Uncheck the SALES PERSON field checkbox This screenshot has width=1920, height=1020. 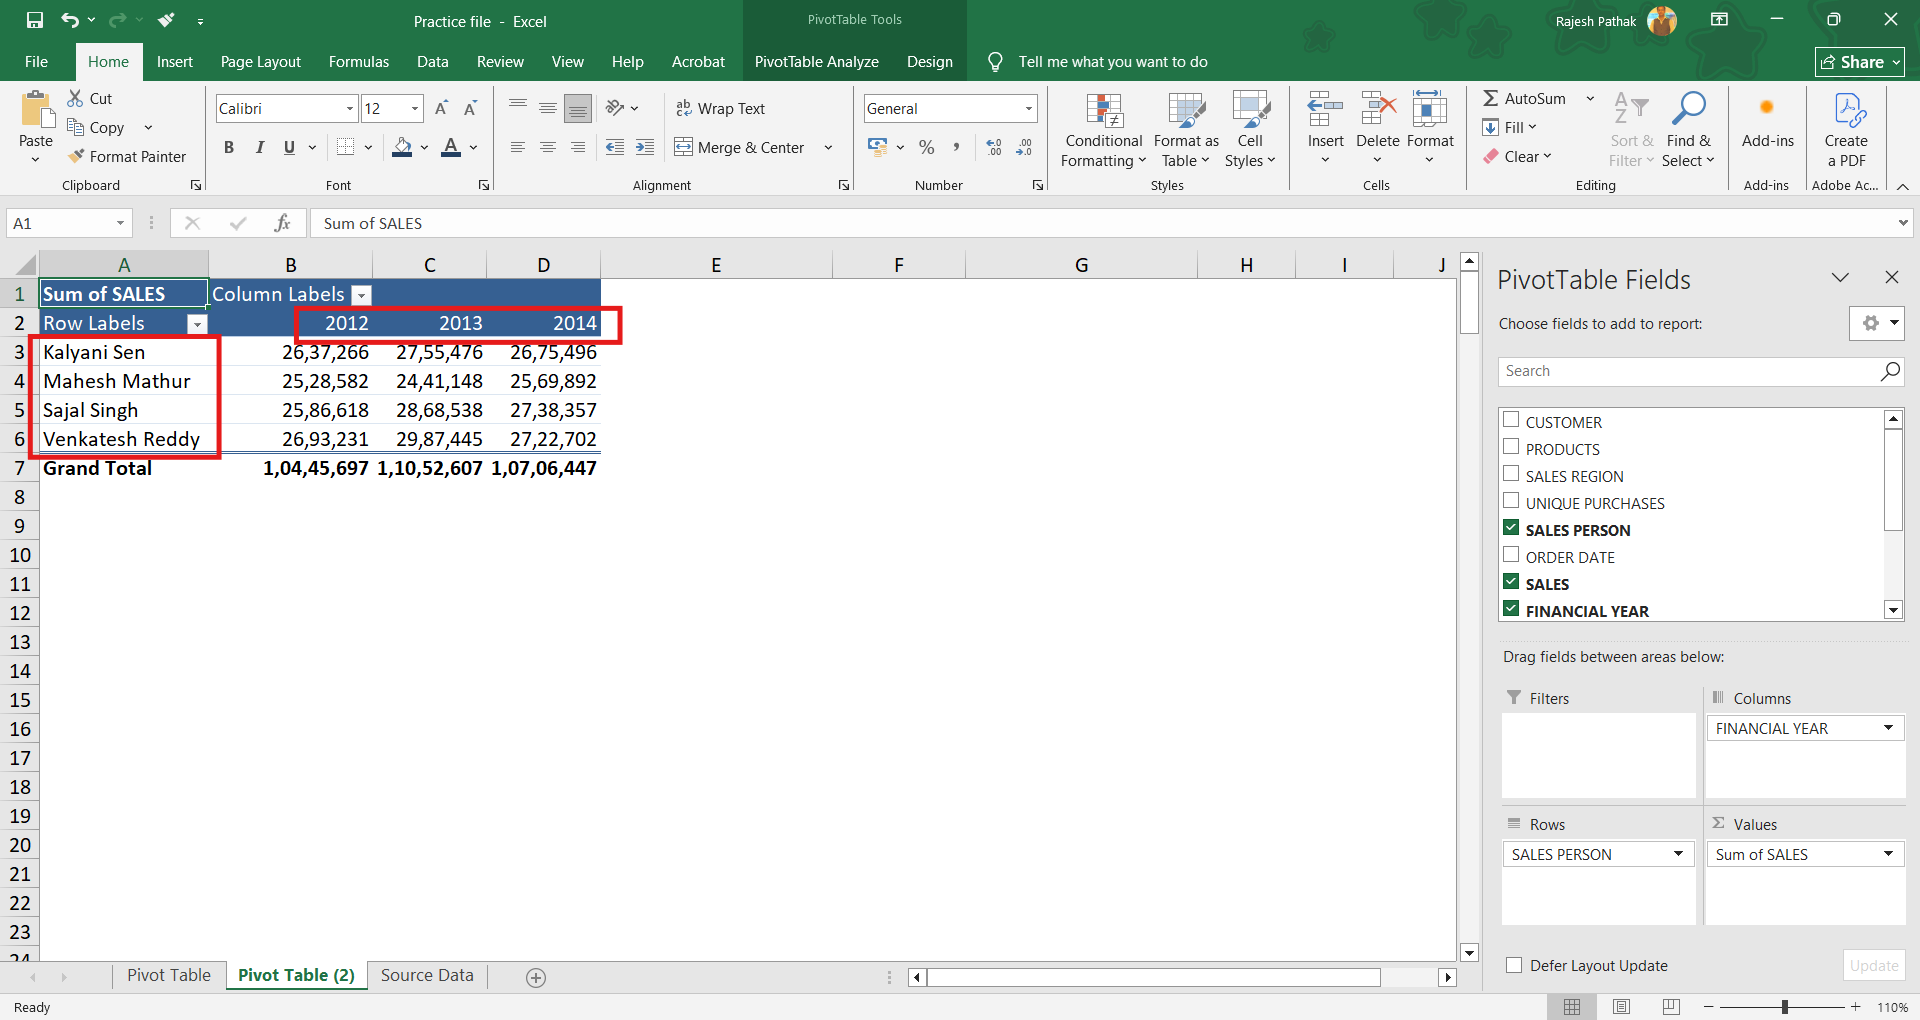pyautogui.click(x=1511, y=528)
